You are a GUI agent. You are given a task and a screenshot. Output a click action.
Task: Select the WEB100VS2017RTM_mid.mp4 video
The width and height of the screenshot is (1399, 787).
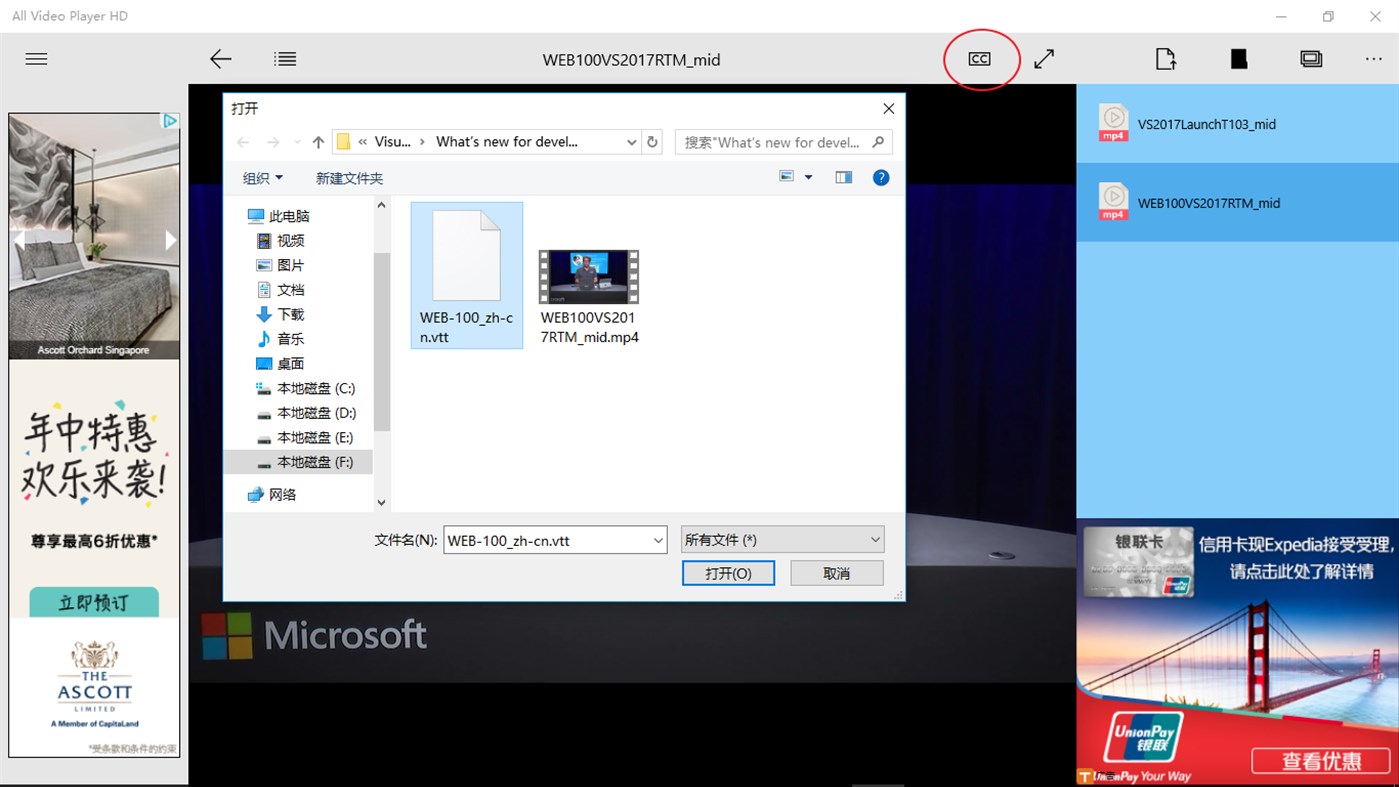point(588,277)
